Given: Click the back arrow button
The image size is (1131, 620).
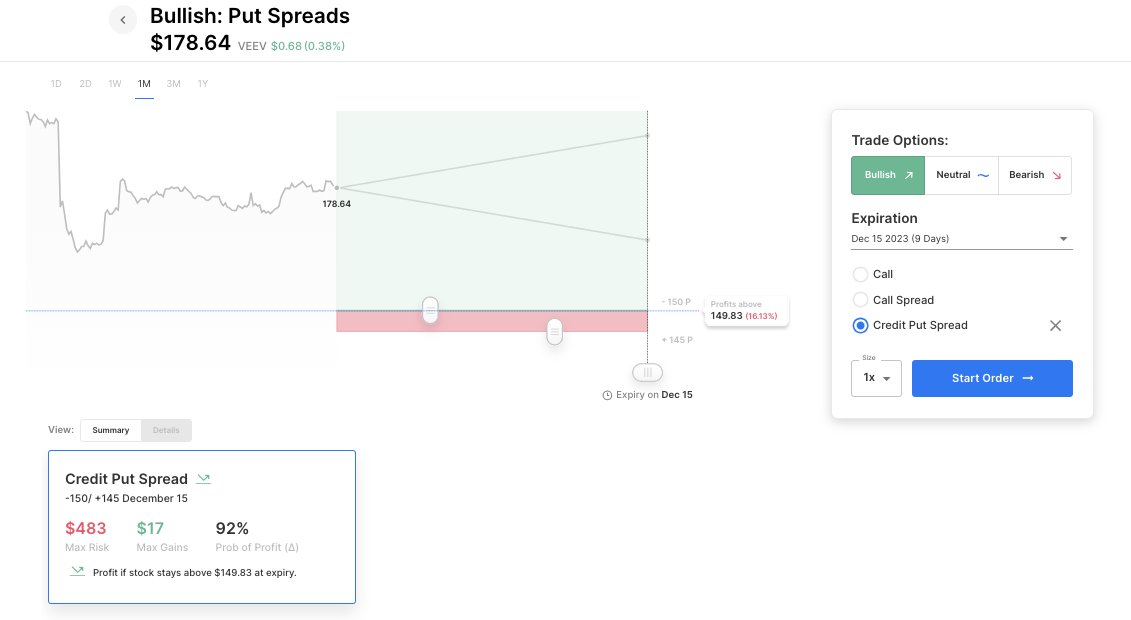Looking at the screenshot, I should (123, 20).
